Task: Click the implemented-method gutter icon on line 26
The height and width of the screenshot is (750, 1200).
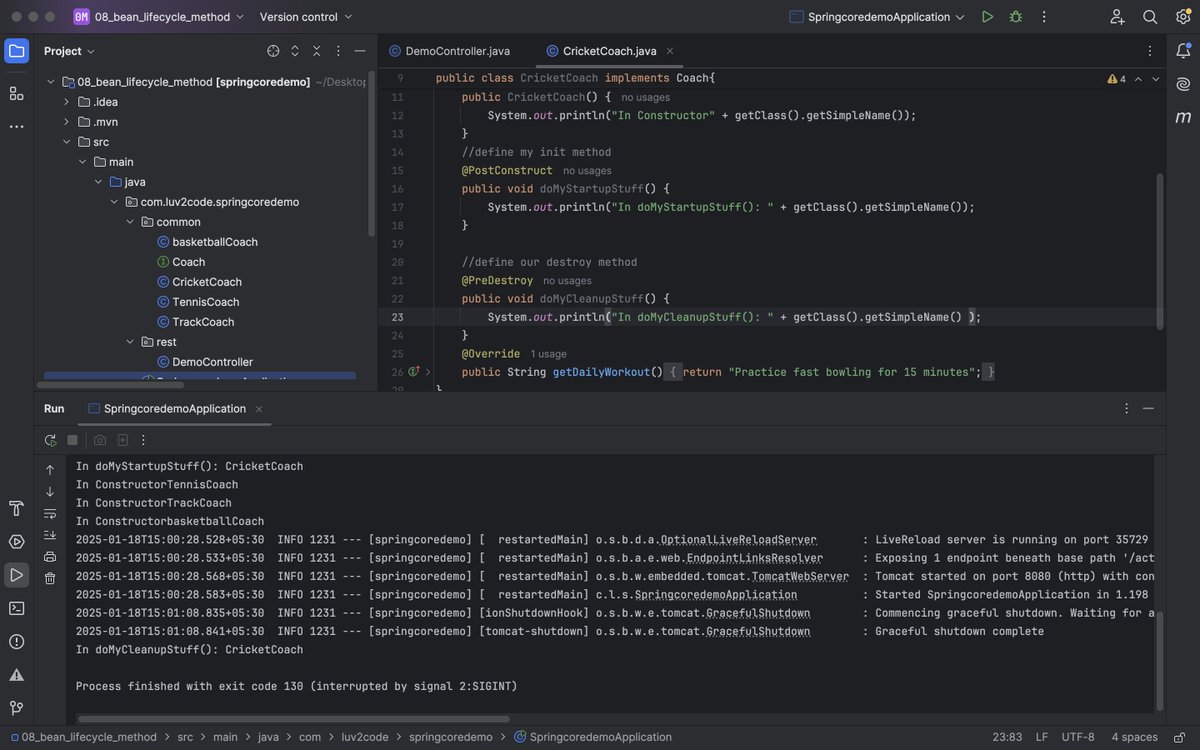Action: [413, 372]
